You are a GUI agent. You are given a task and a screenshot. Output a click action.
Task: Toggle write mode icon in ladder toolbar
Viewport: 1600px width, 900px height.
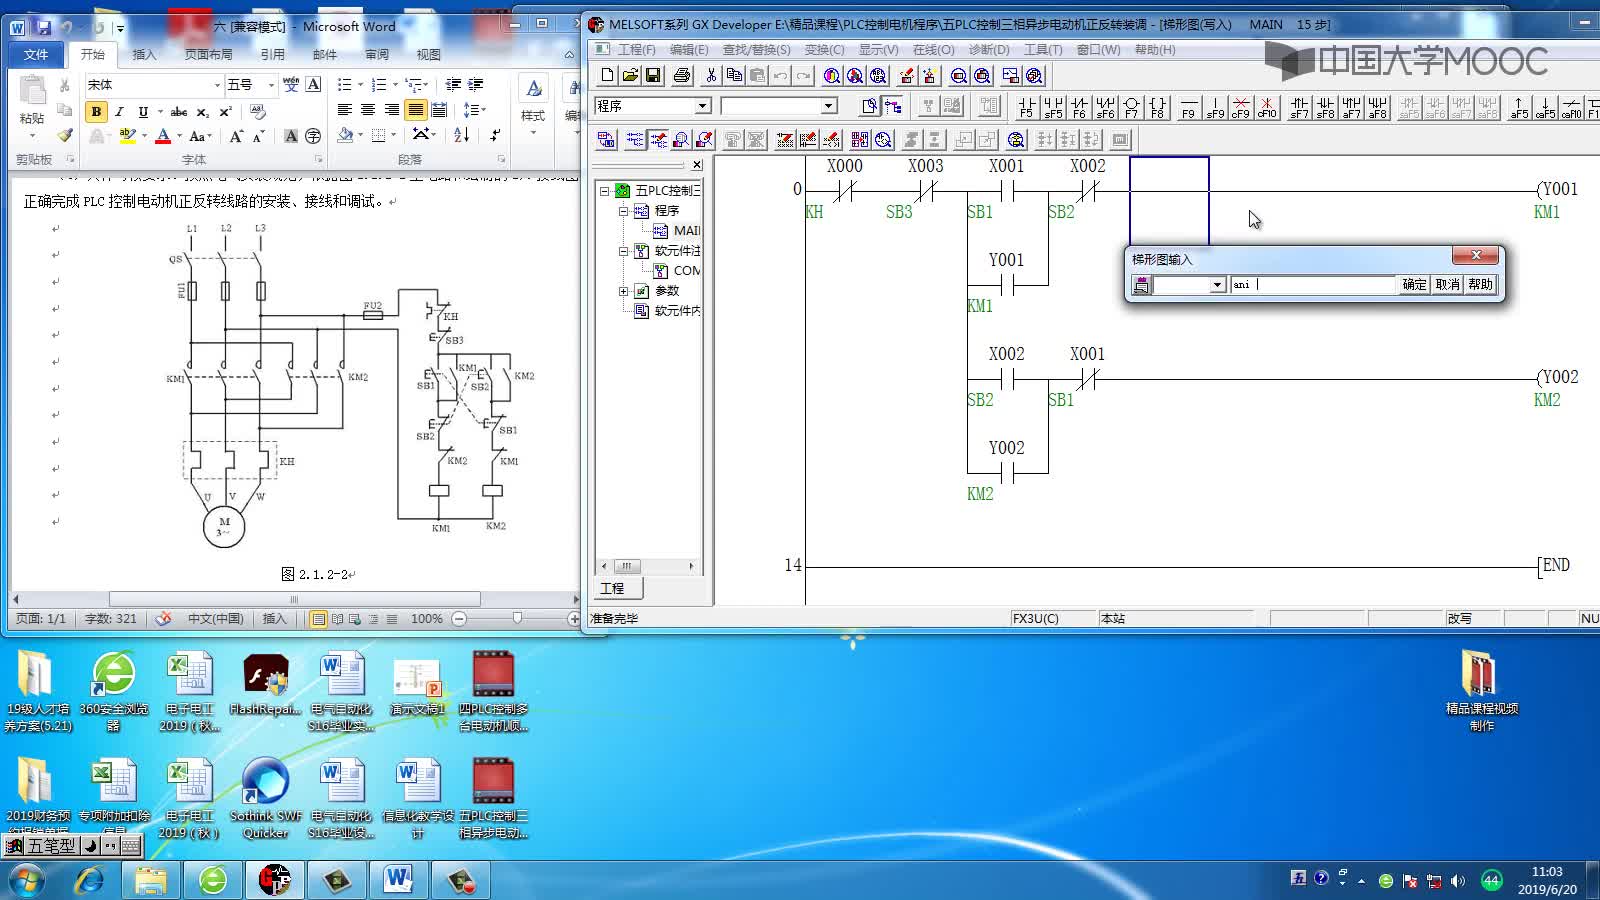tap(659, 140)
